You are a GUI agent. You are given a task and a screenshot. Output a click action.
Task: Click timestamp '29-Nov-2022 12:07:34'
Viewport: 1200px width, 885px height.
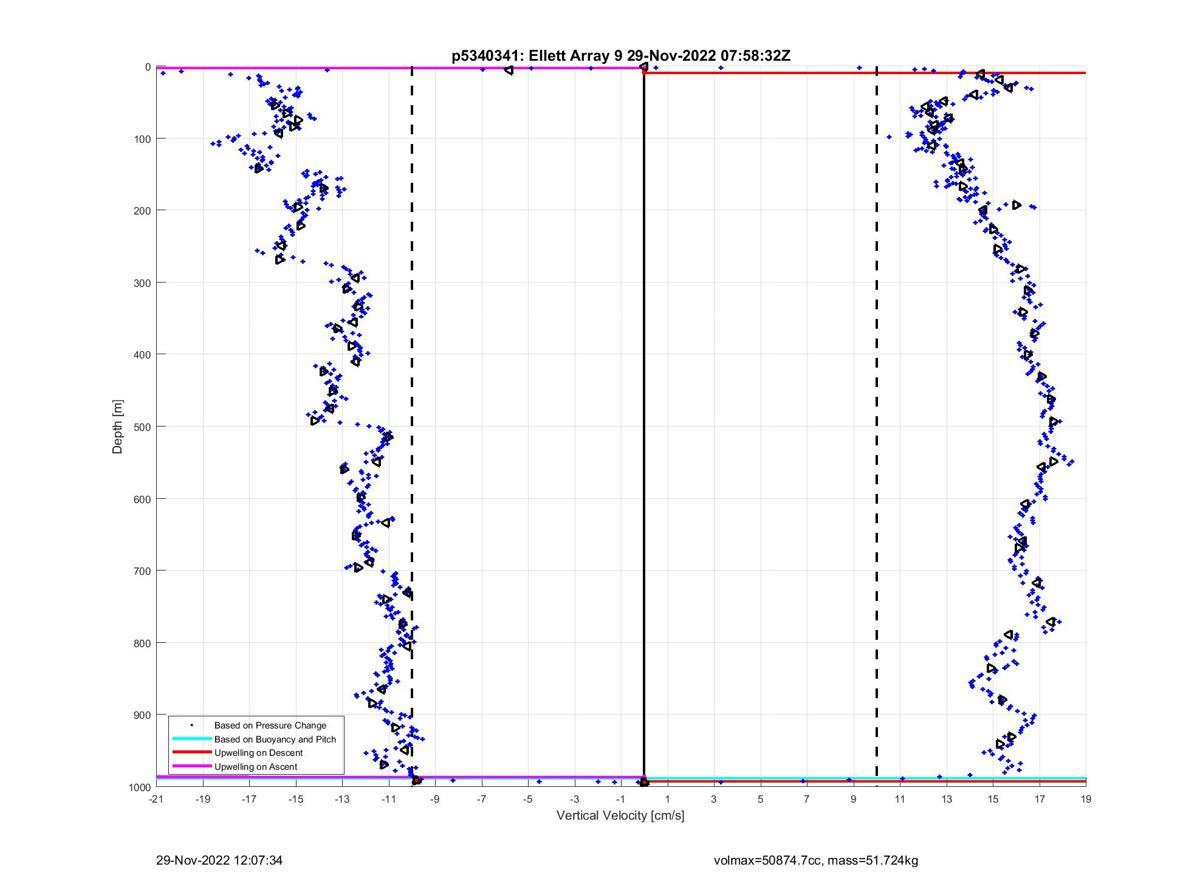coord(220,860)
